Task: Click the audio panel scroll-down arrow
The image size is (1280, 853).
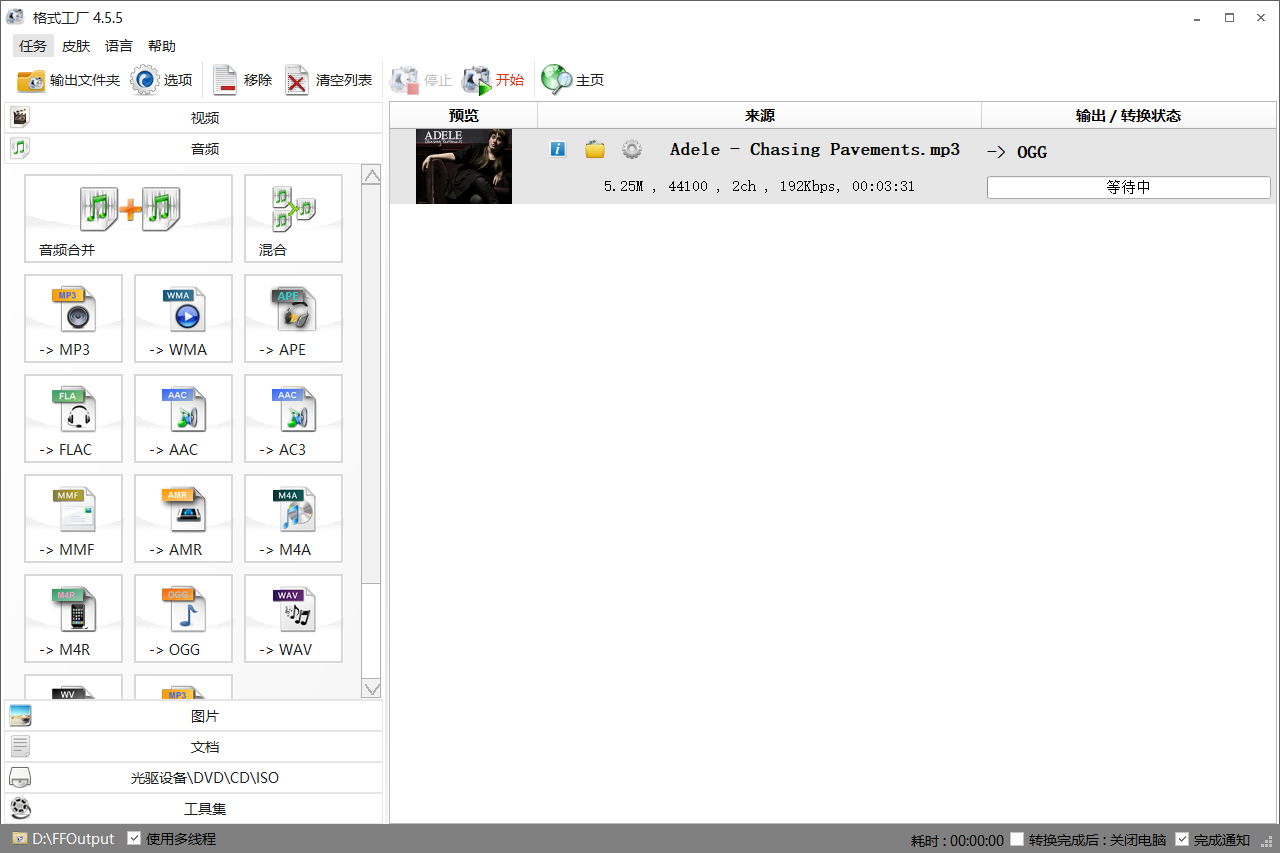Action: (372, 689)
